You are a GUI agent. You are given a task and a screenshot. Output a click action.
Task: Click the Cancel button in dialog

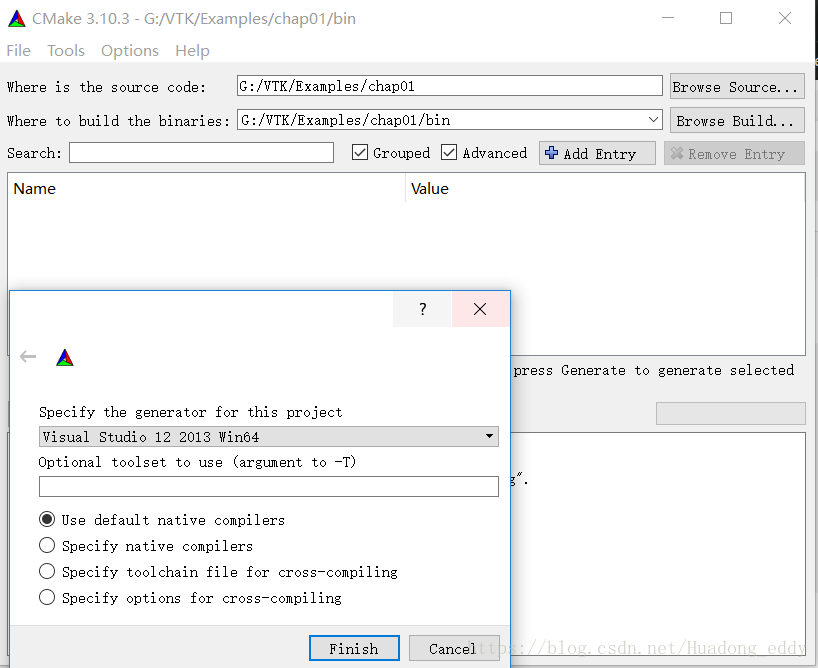[454, 648]
